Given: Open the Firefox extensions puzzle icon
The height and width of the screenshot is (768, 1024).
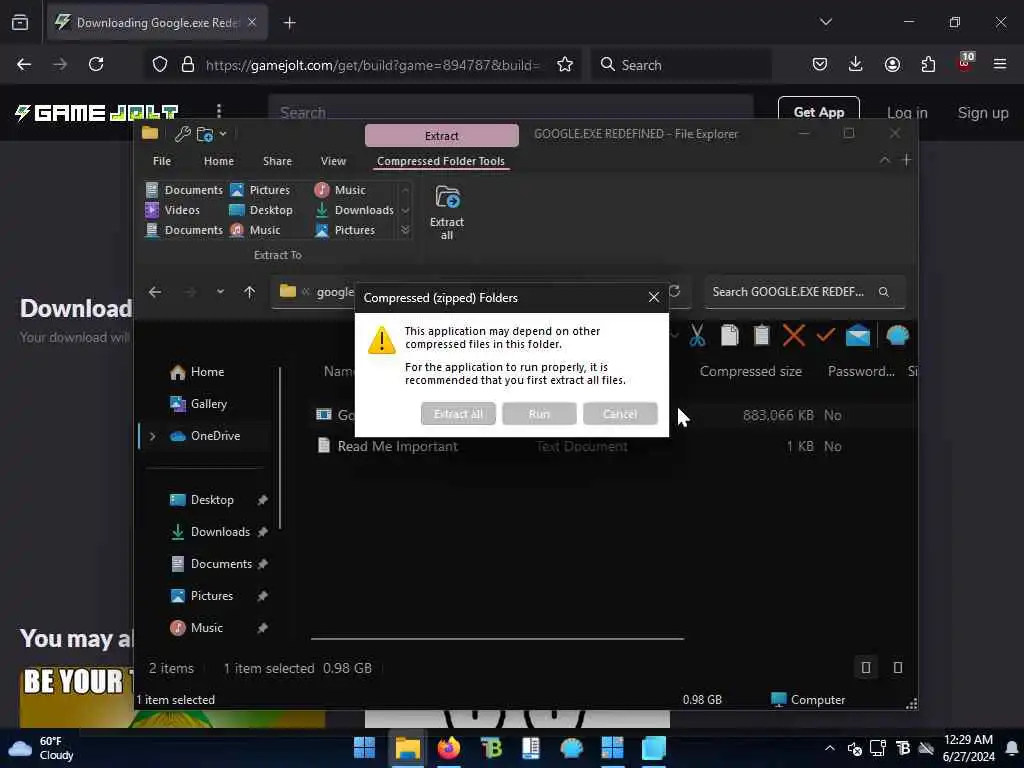Looking at the screenshot, I should click(x=928, y=64).
